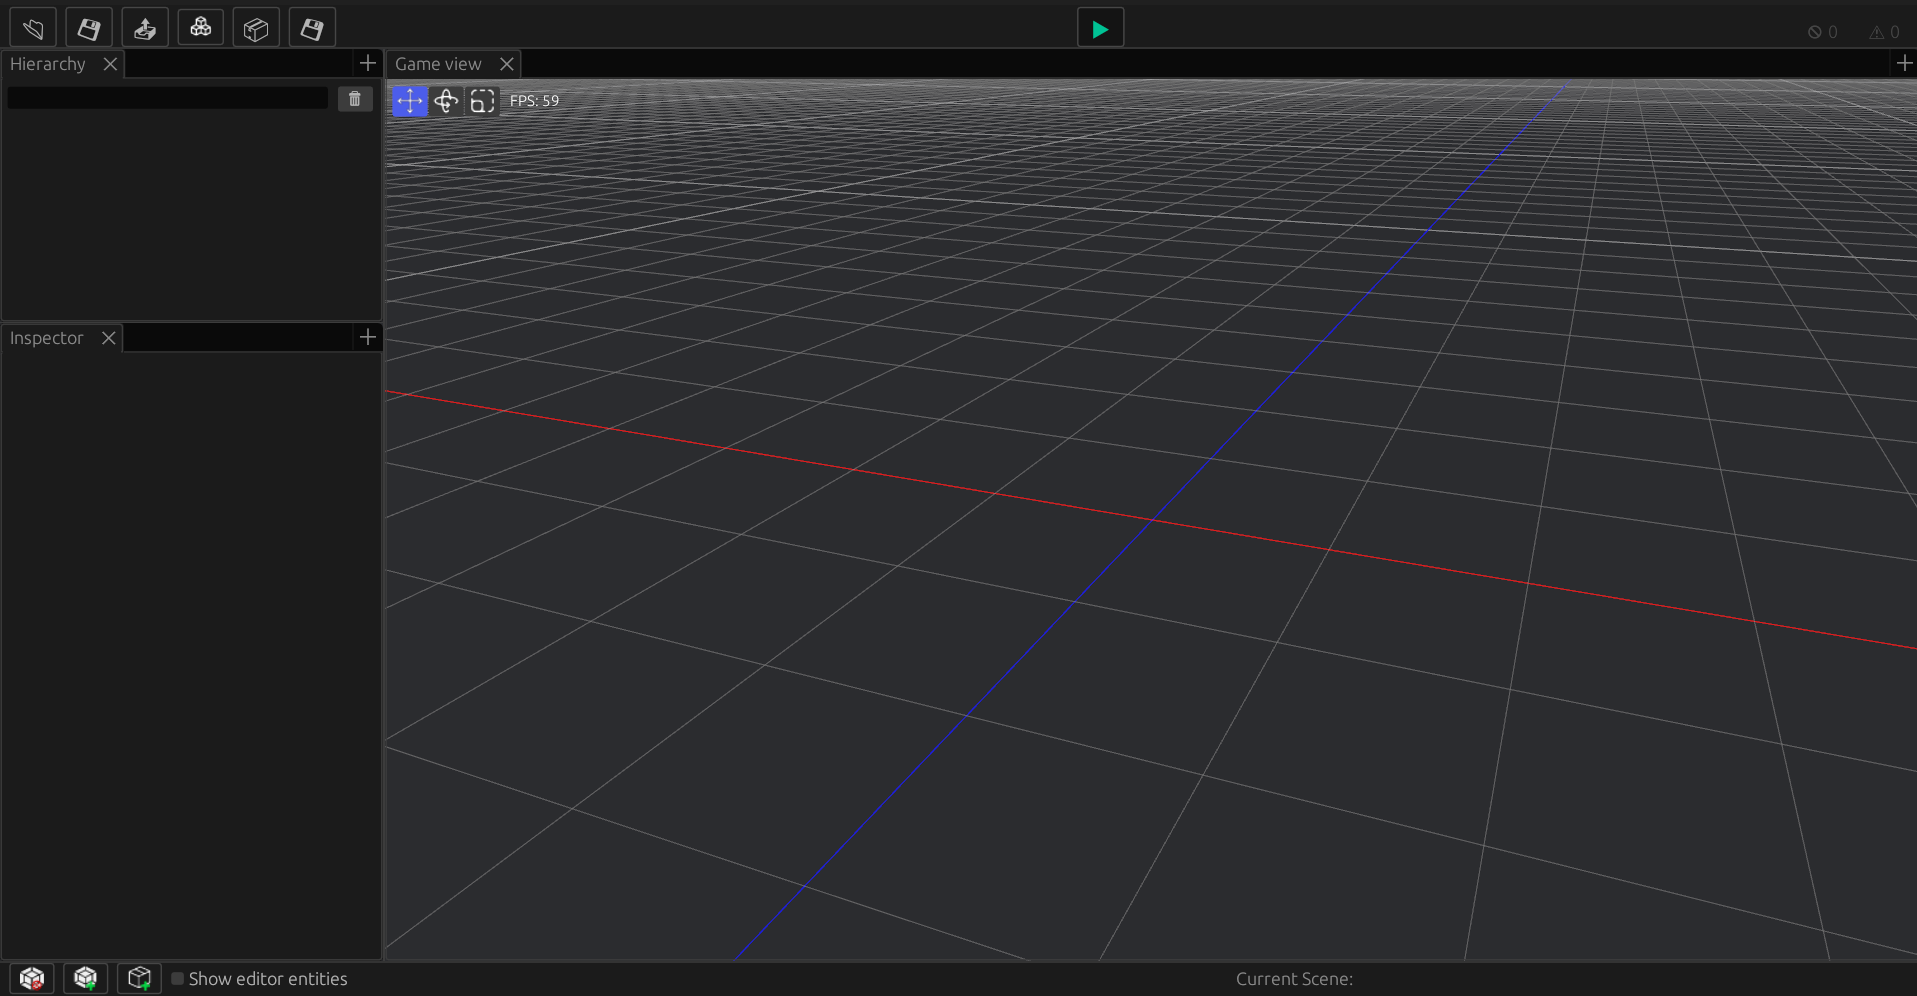
Task: Click the open folder icon in top toolbar
Action: [33, 28]
